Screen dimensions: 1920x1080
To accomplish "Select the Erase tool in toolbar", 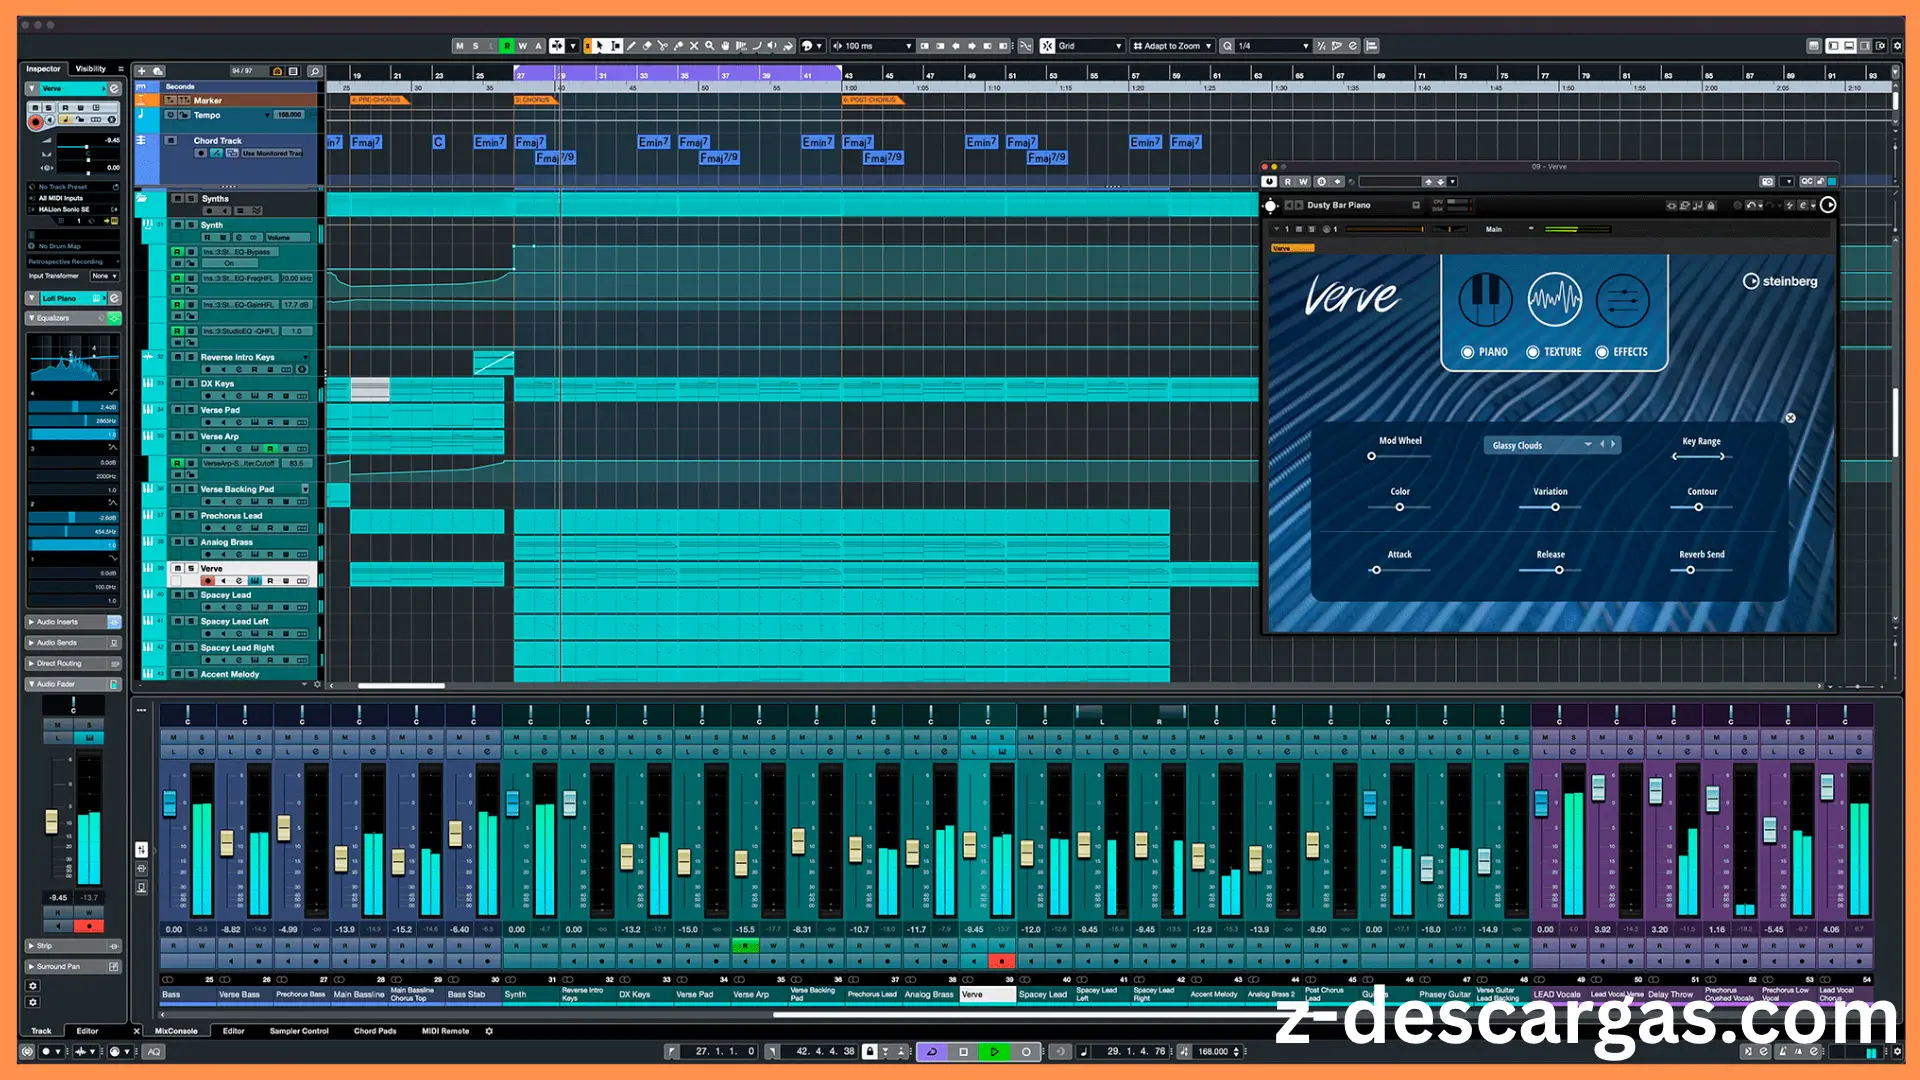I will [x=647, y=46].
